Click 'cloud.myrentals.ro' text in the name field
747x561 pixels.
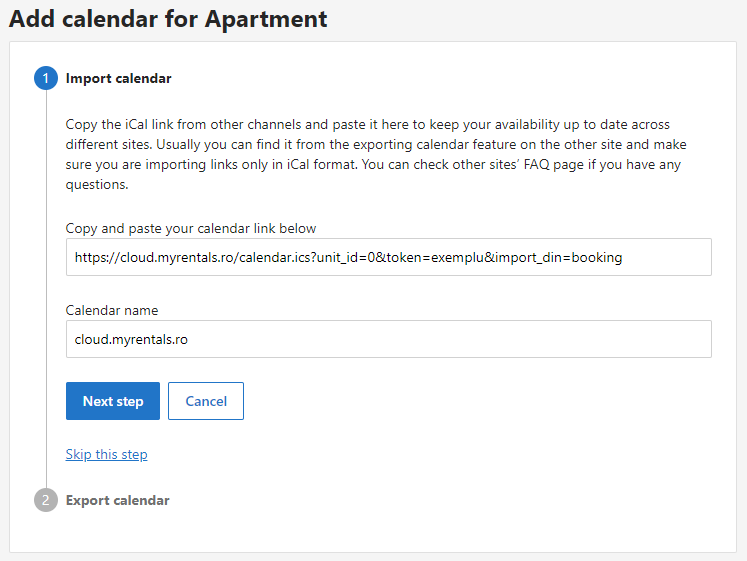click(x=131, y=339)
